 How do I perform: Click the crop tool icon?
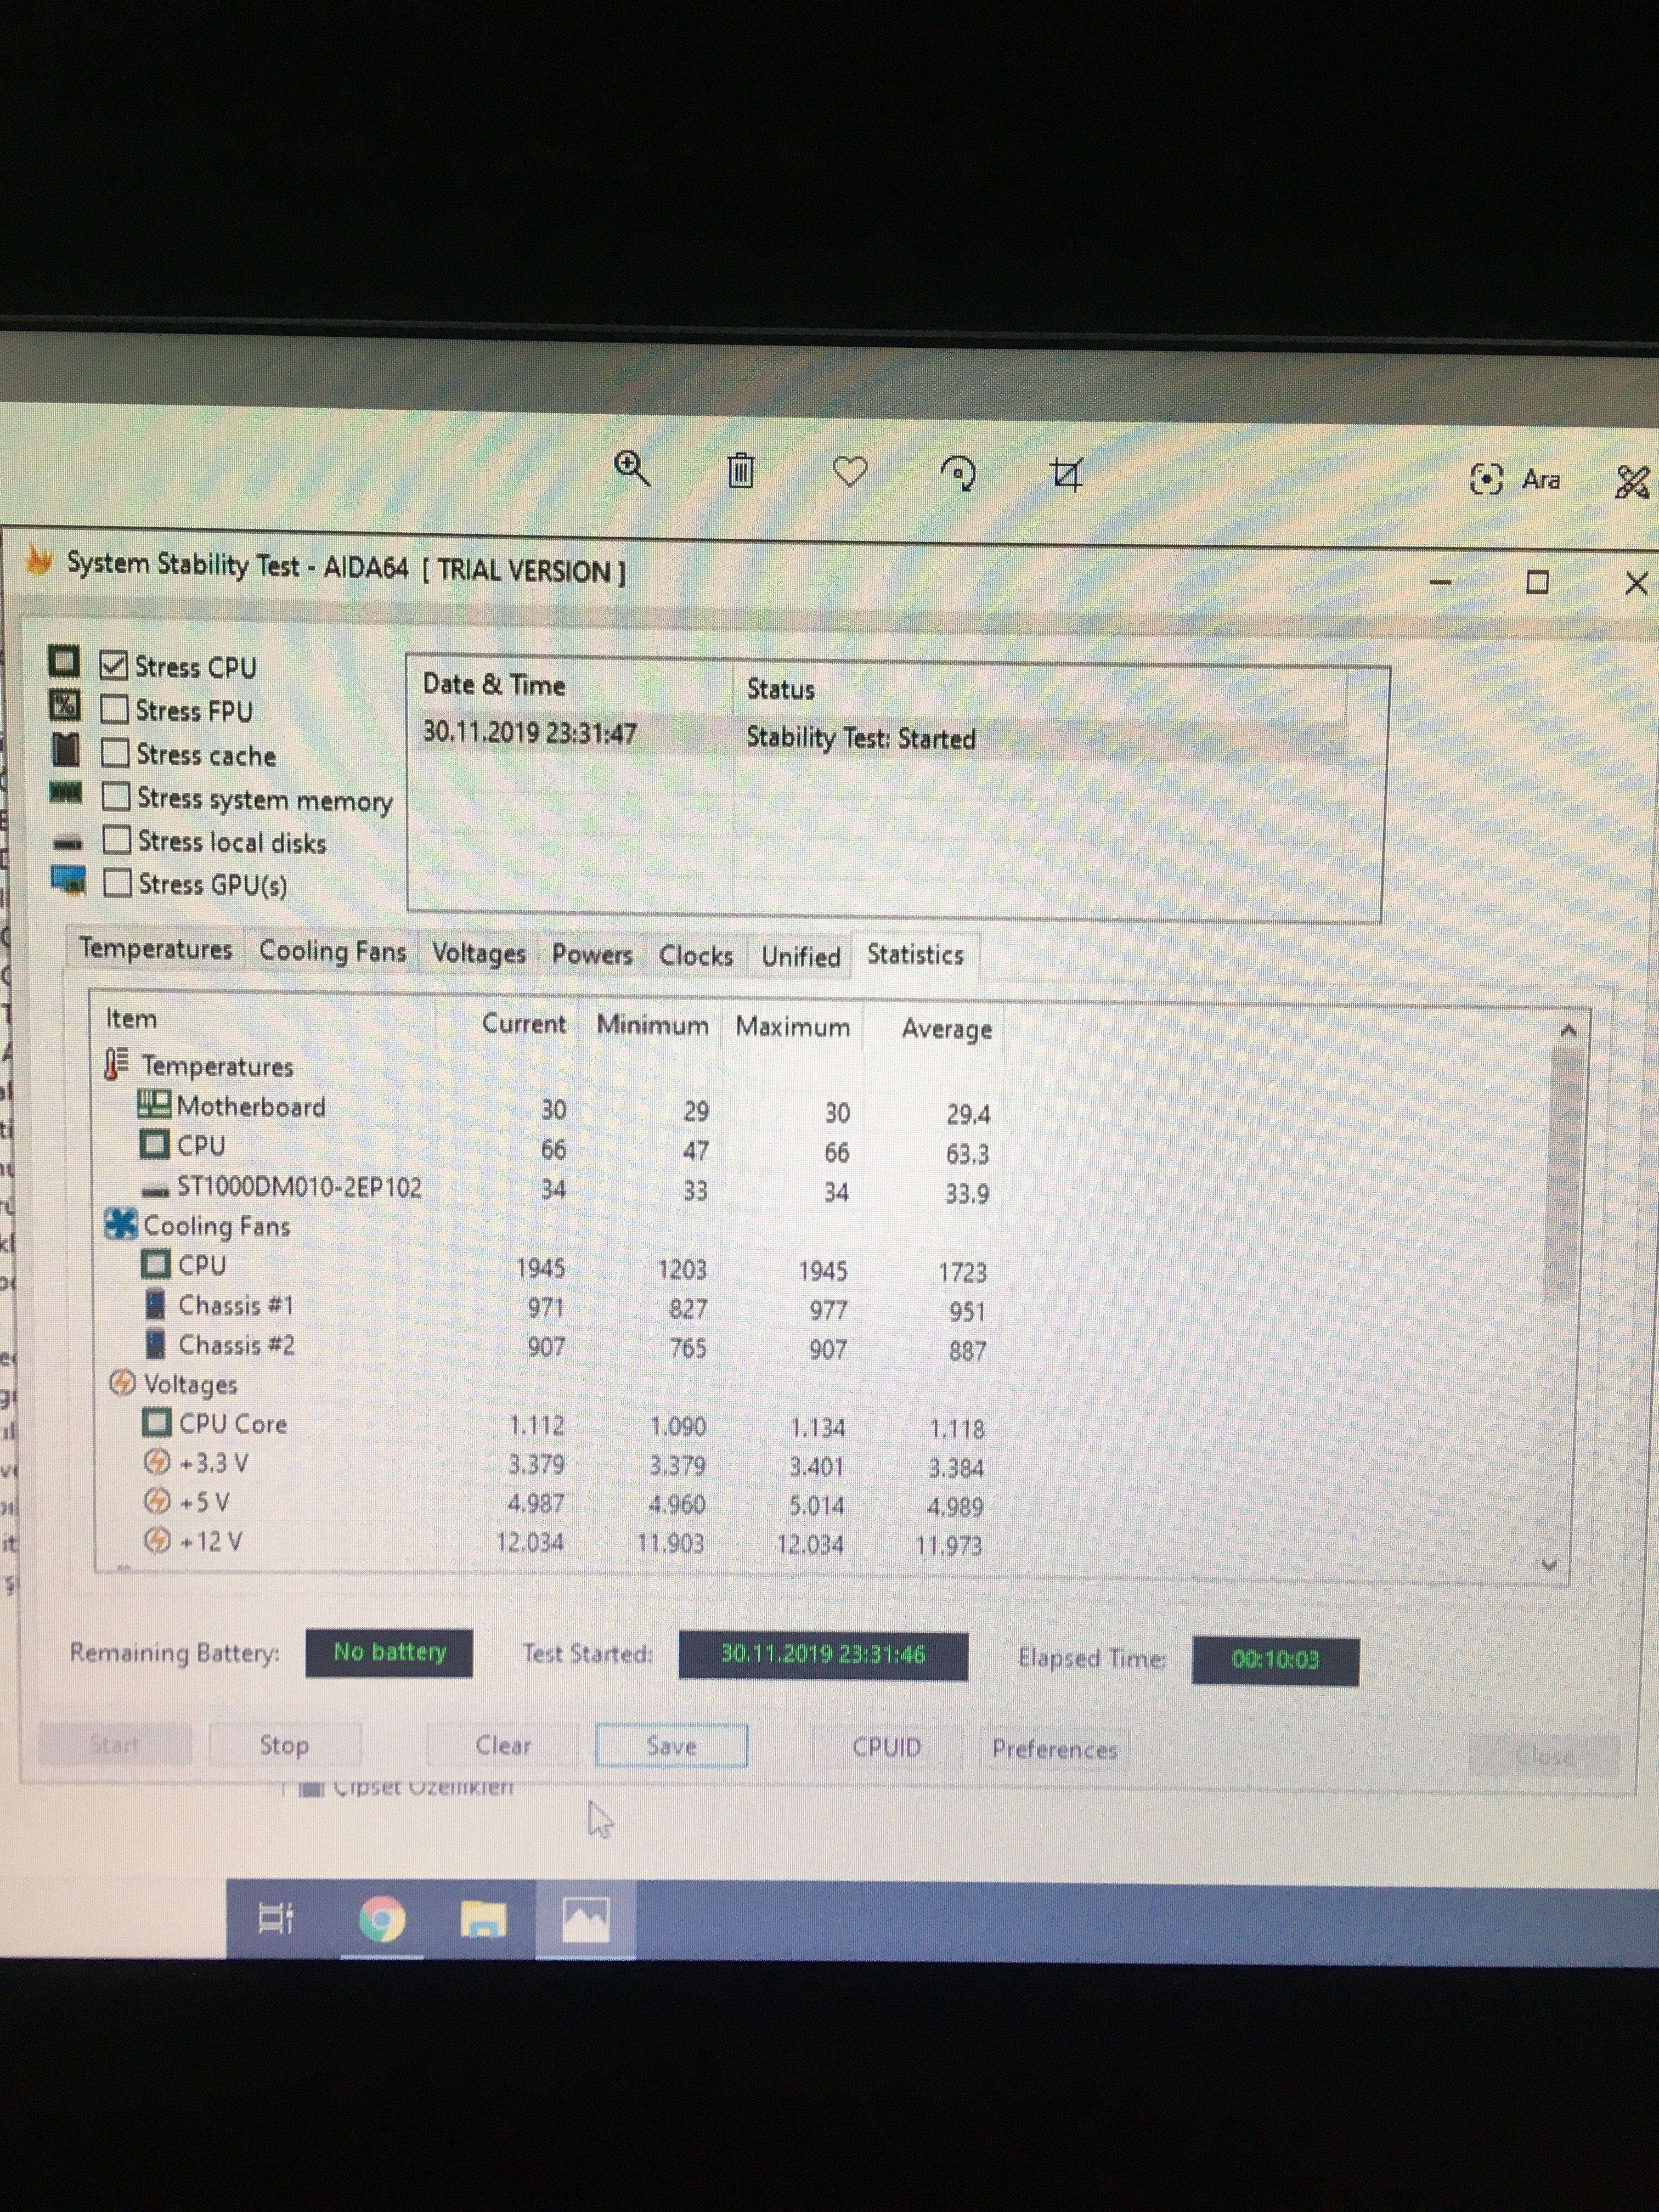pyautogui.click(x=1067, y=474)
